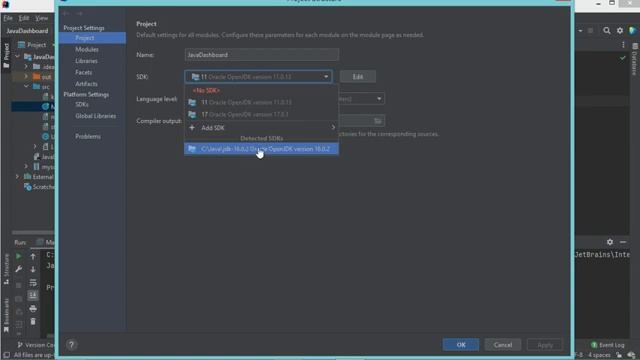The image size is (640, 360).
Task: Select Project under Project Settings
Action: [x=92, y=38]
